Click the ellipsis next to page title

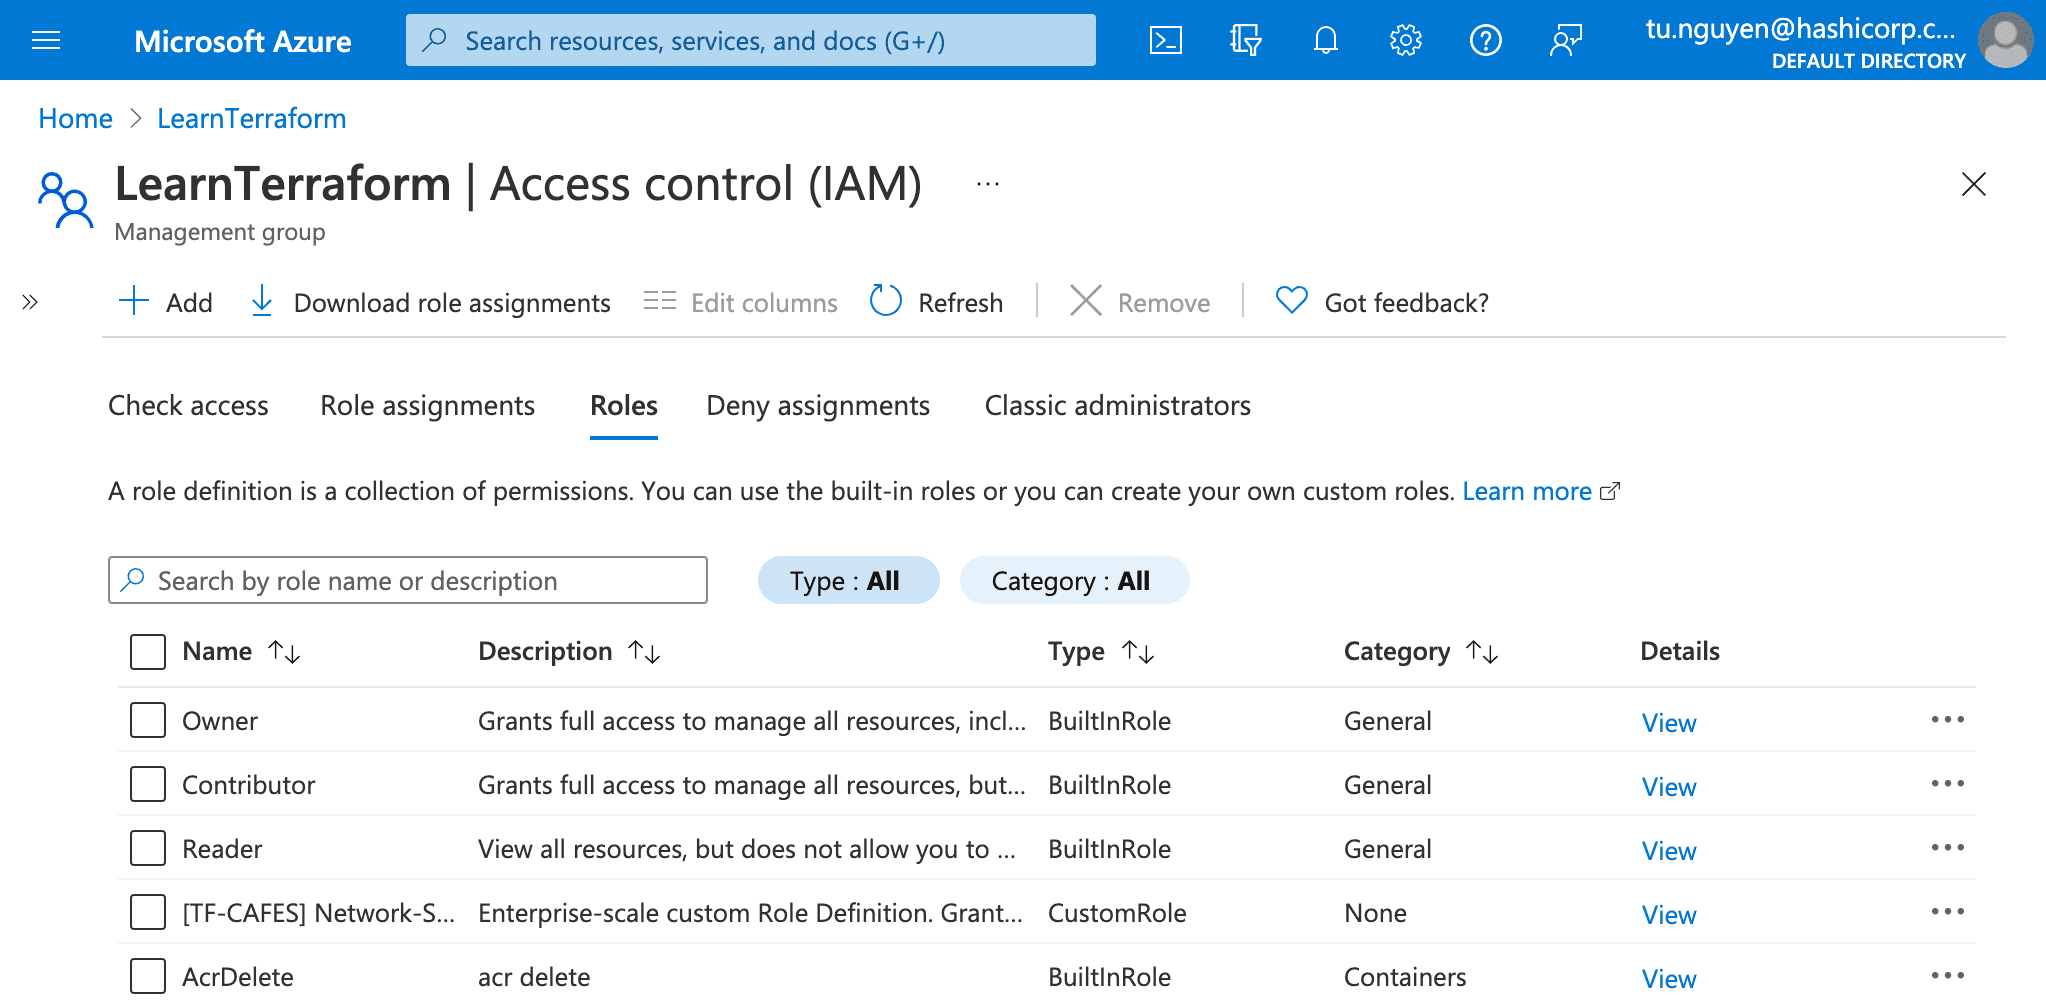(988, 184)
